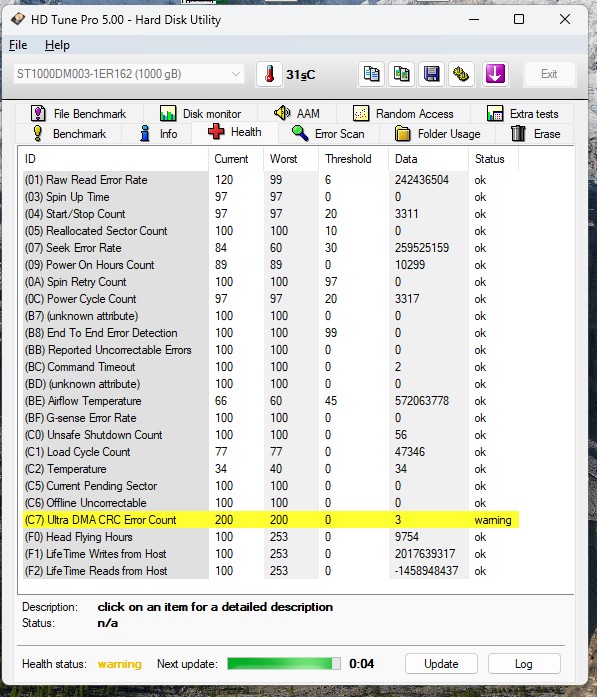597x697 pixels.
Task: Select the (BD) unknown attribute row
Action: [271, 384]
